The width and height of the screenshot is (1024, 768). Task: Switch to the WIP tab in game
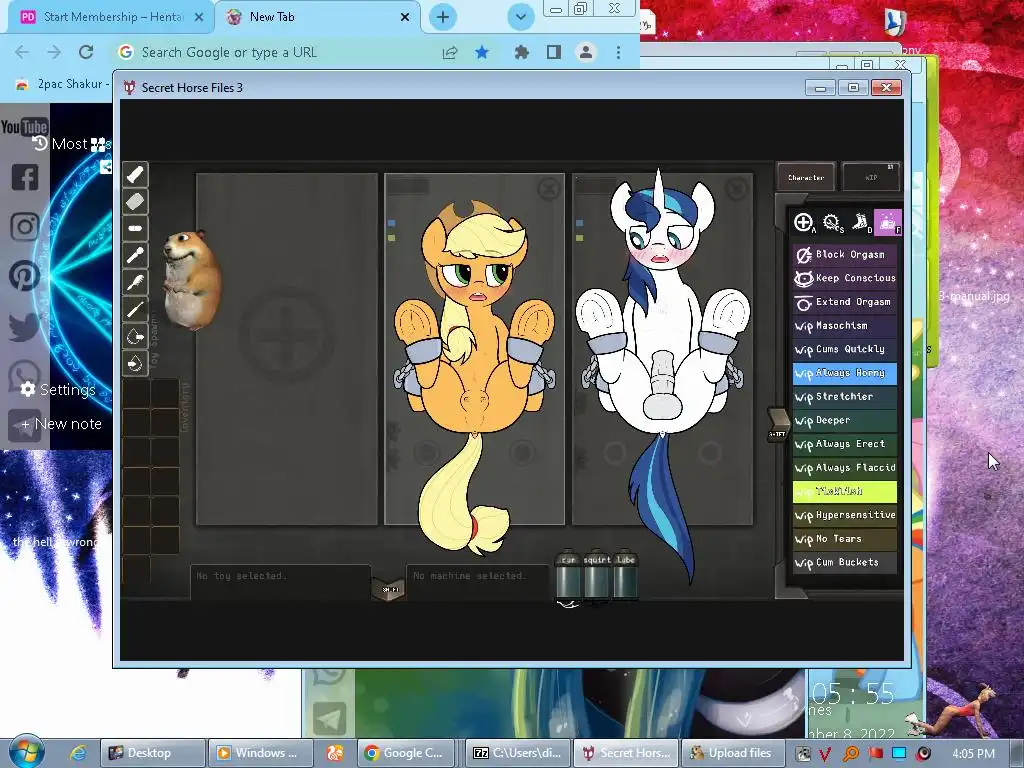(871, 177)
